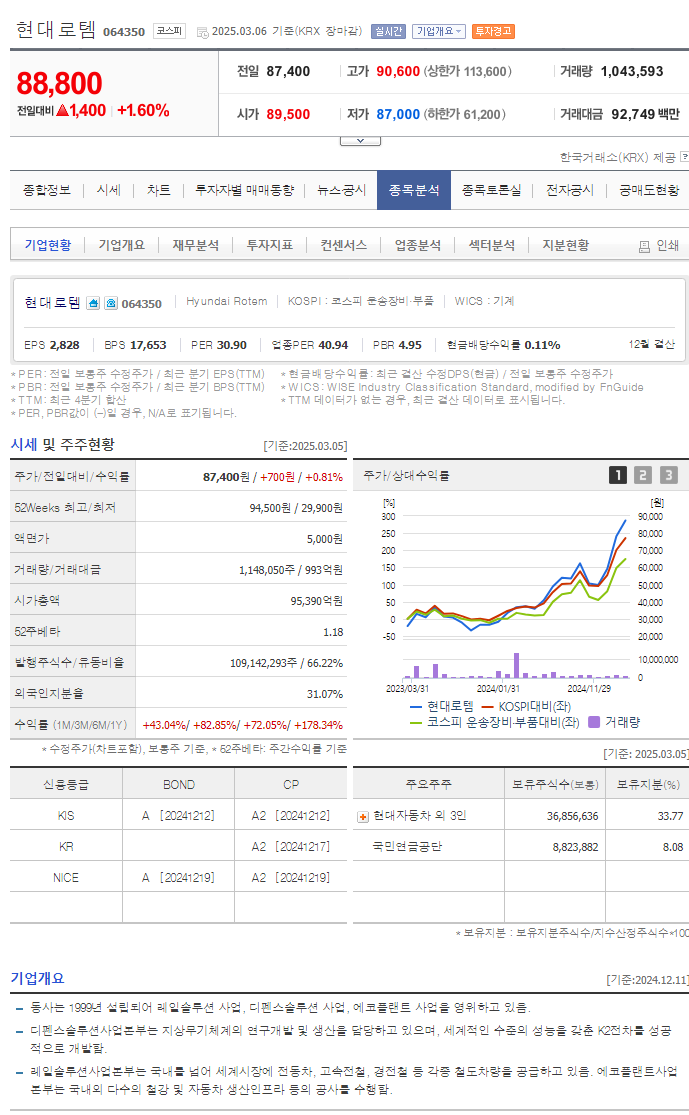
Task: Select the 기업개요 sub-tab
Action: [x=122, y=245]
